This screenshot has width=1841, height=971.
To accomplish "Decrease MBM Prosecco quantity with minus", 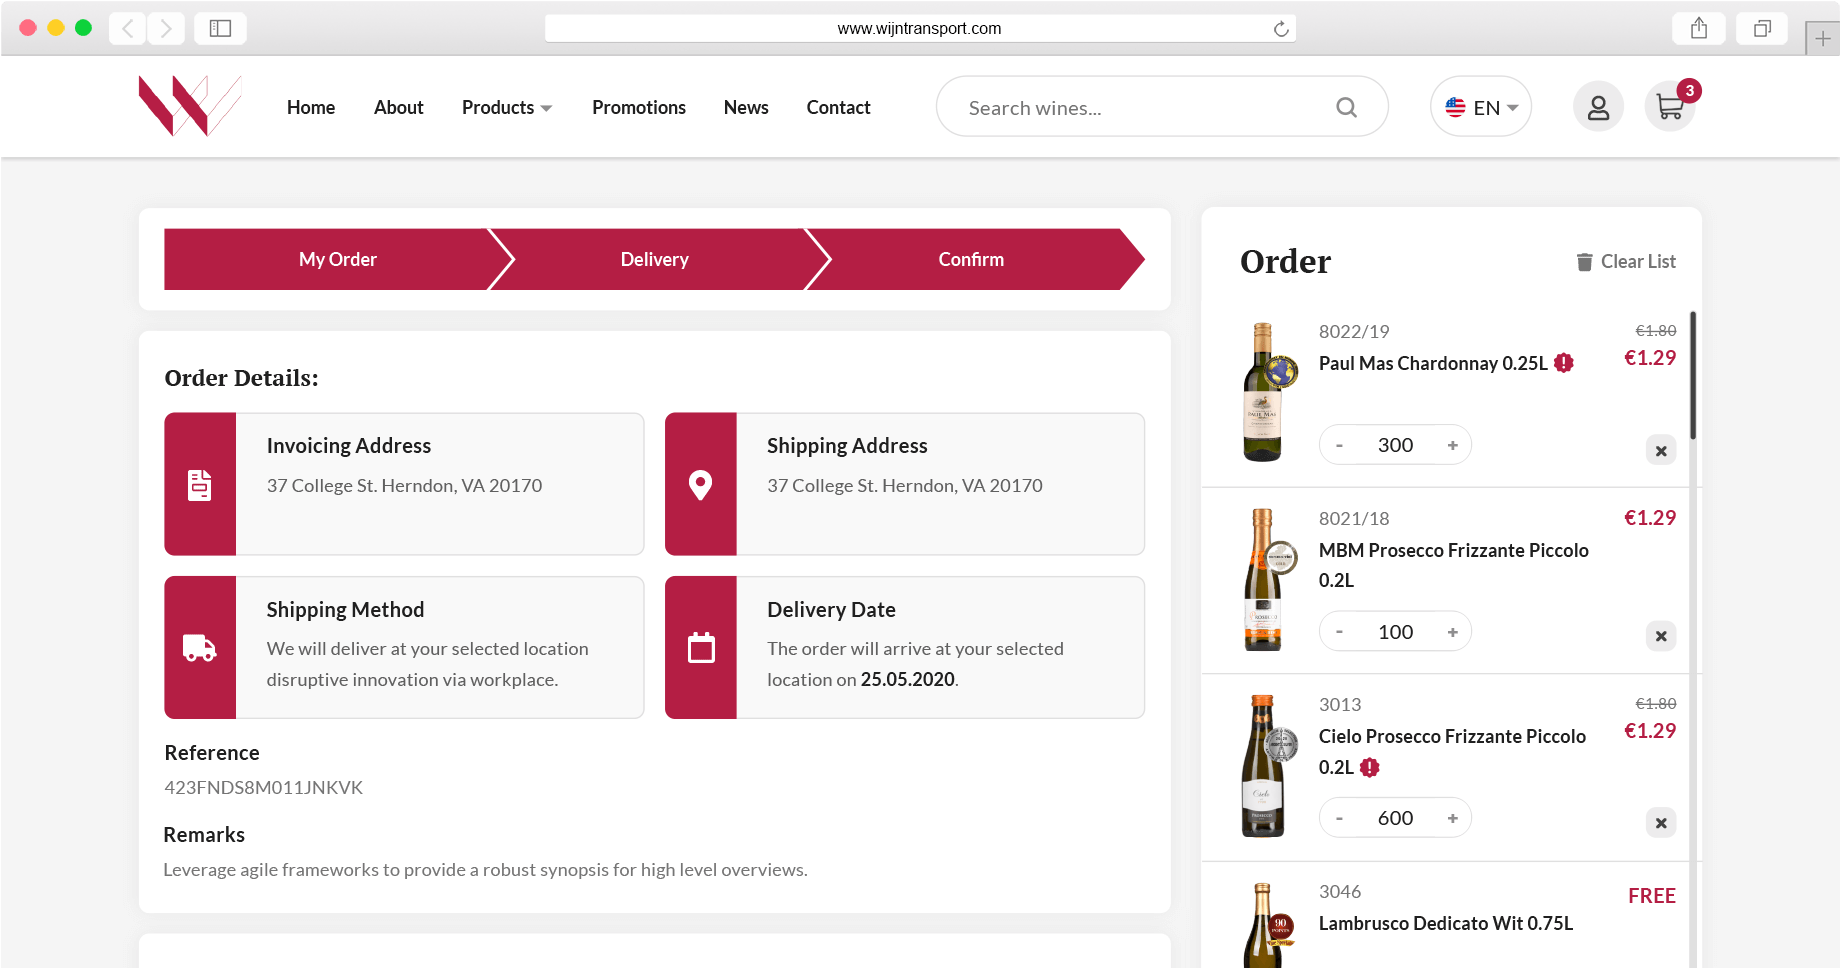I will 1339,632.
